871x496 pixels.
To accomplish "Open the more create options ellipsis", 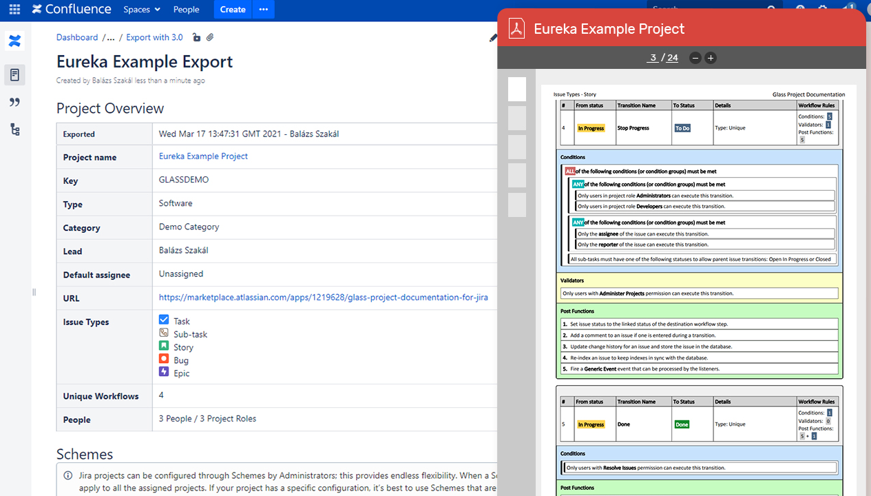I will coord(263,9).
